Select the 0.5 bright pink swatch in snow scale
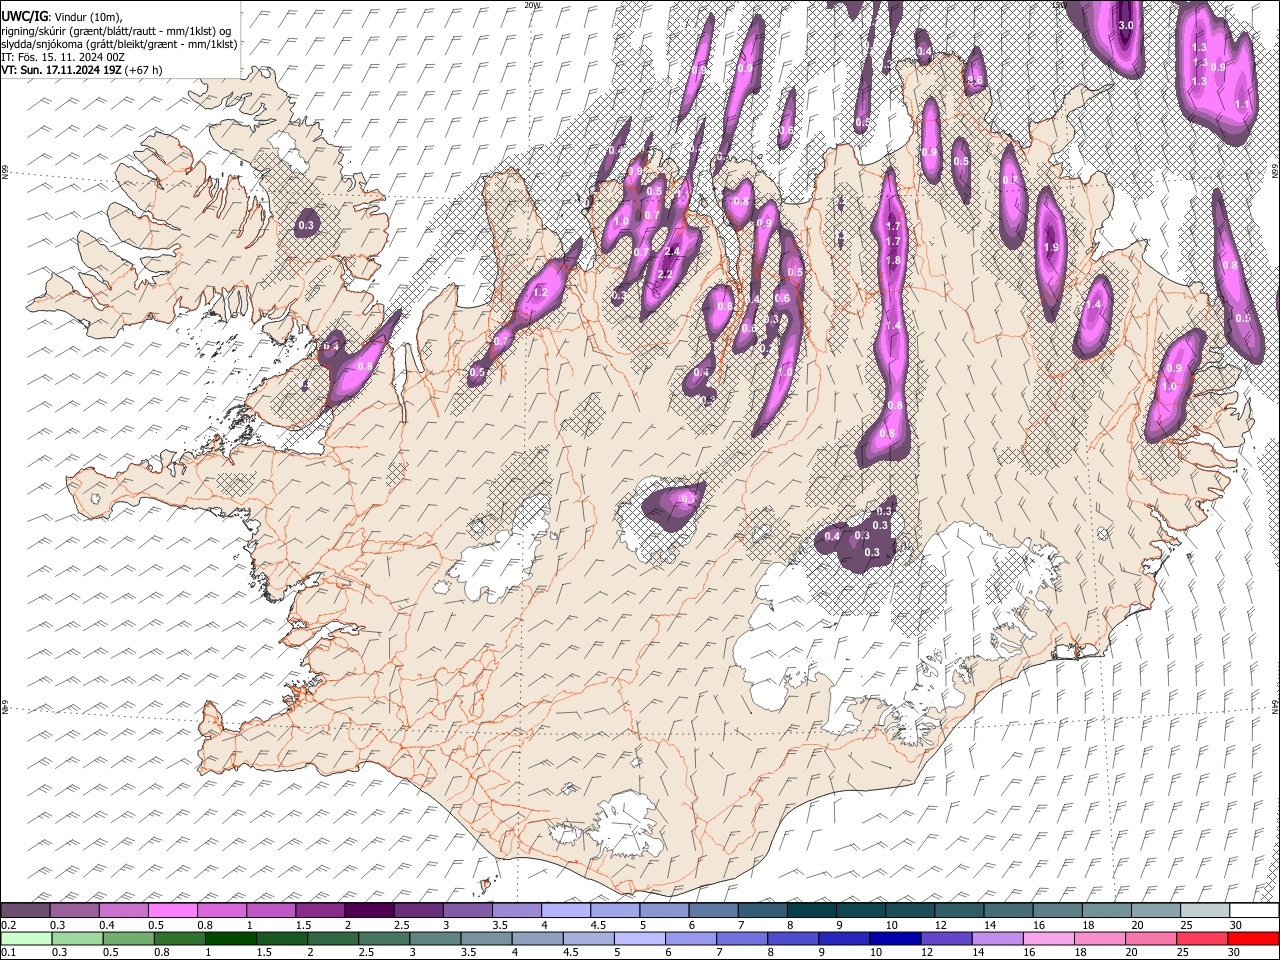The image size is (1280, 960). click(172, 911)
